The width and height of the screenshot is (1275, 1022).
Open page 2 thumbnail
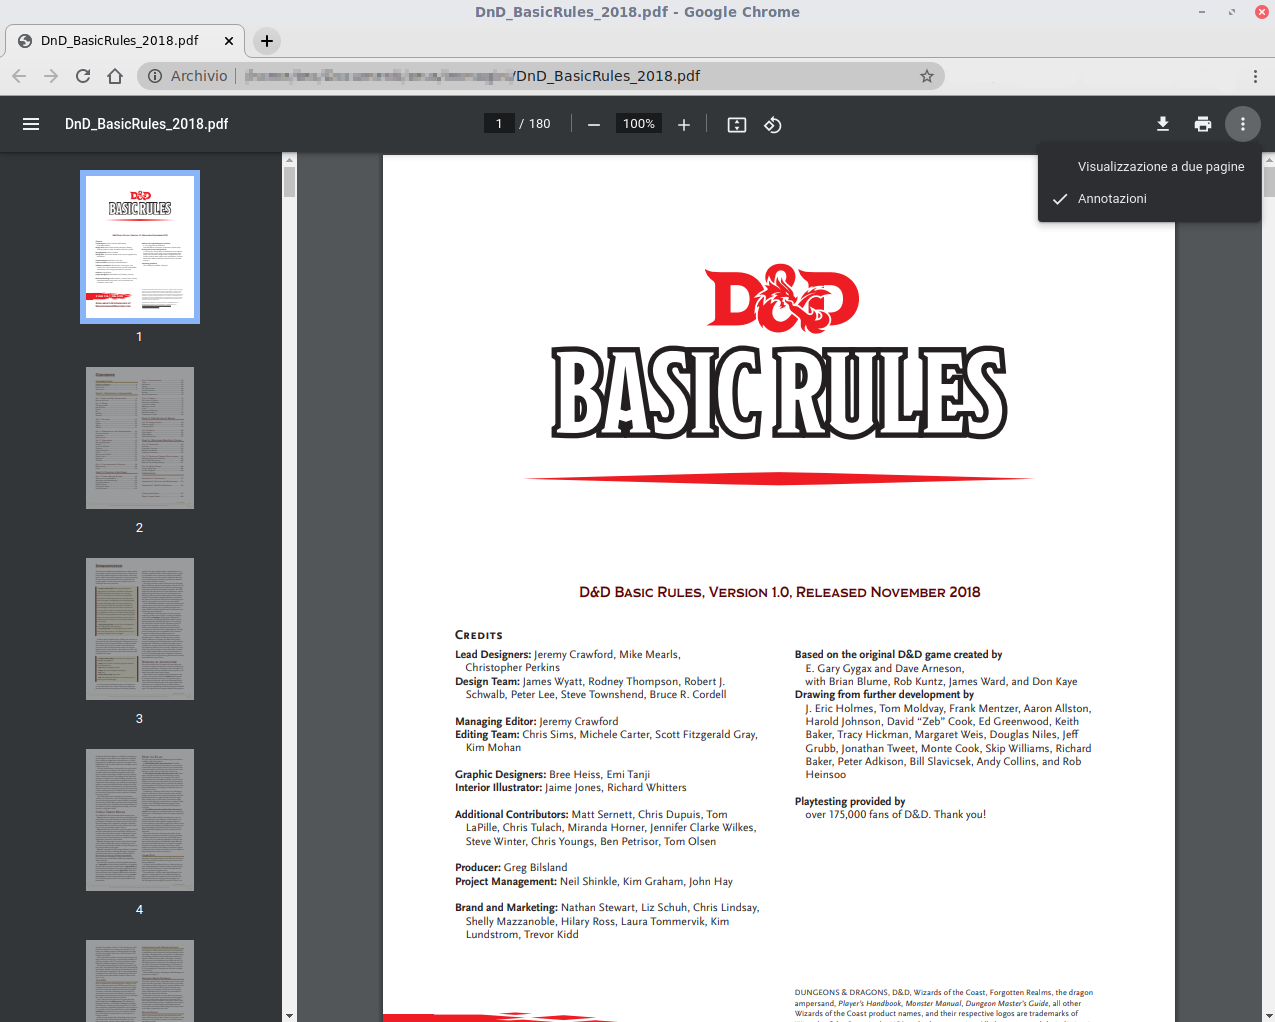click(x=140, y=438)
